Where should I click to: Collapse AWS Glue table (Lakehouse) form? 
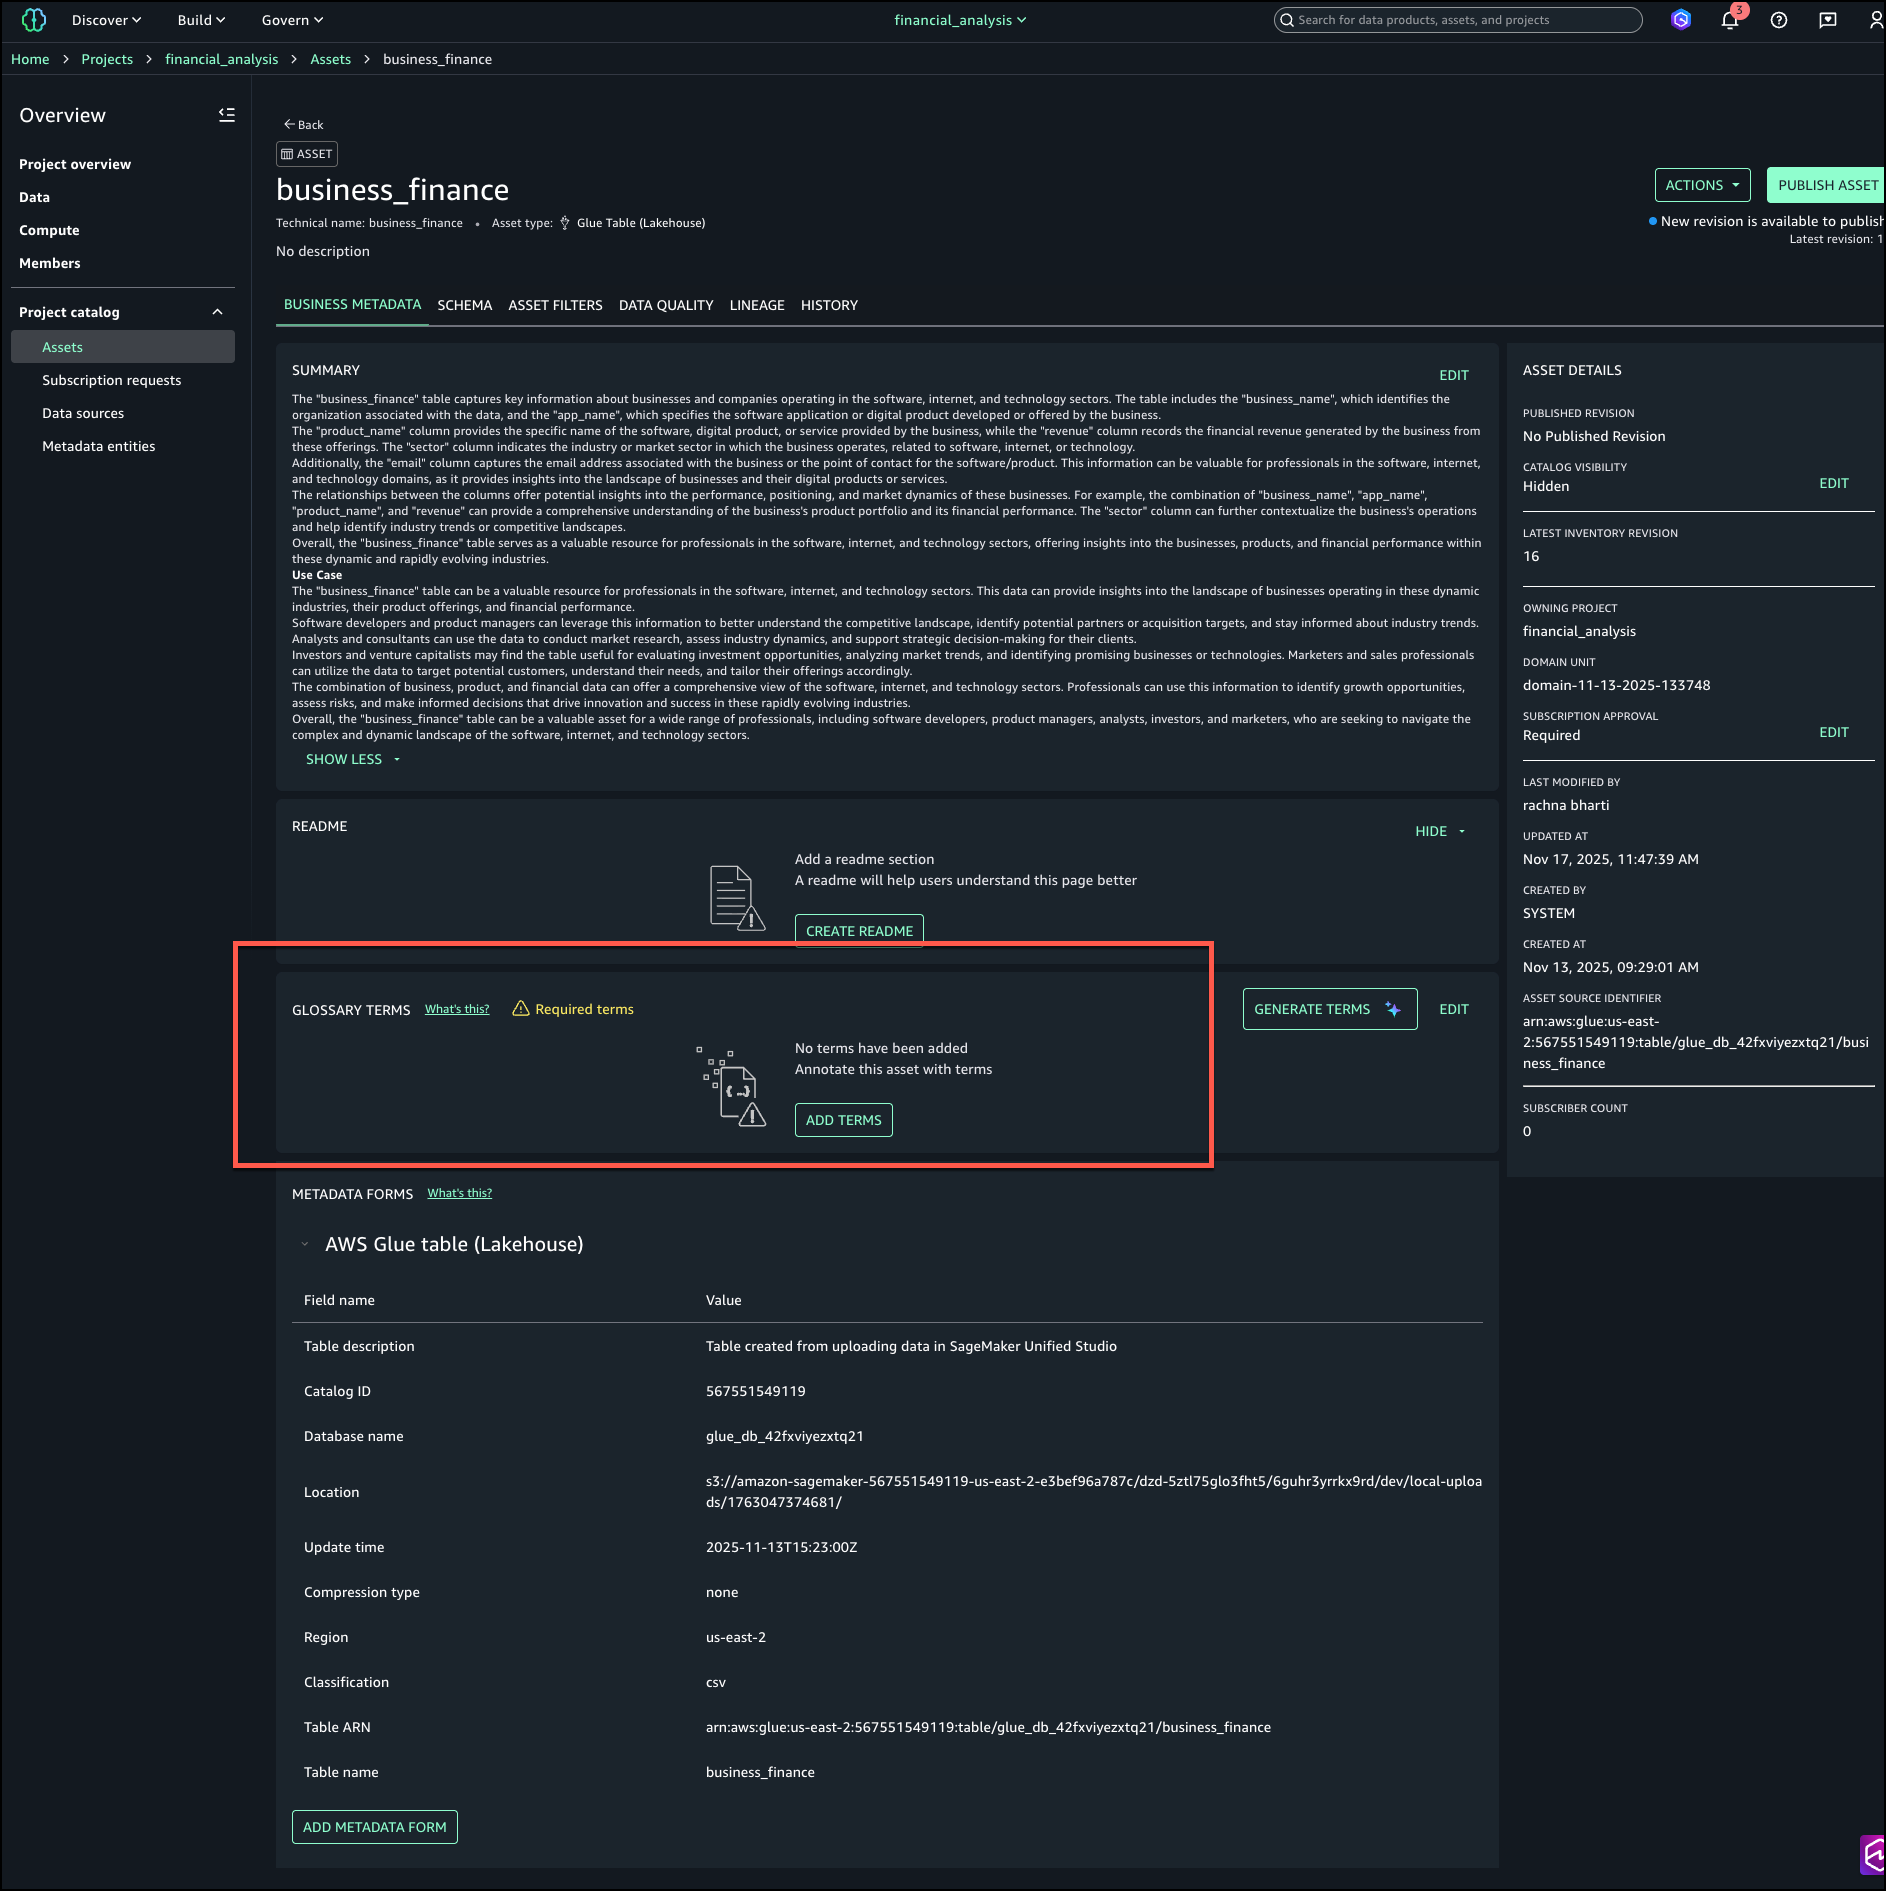(x=305, y=1244)
